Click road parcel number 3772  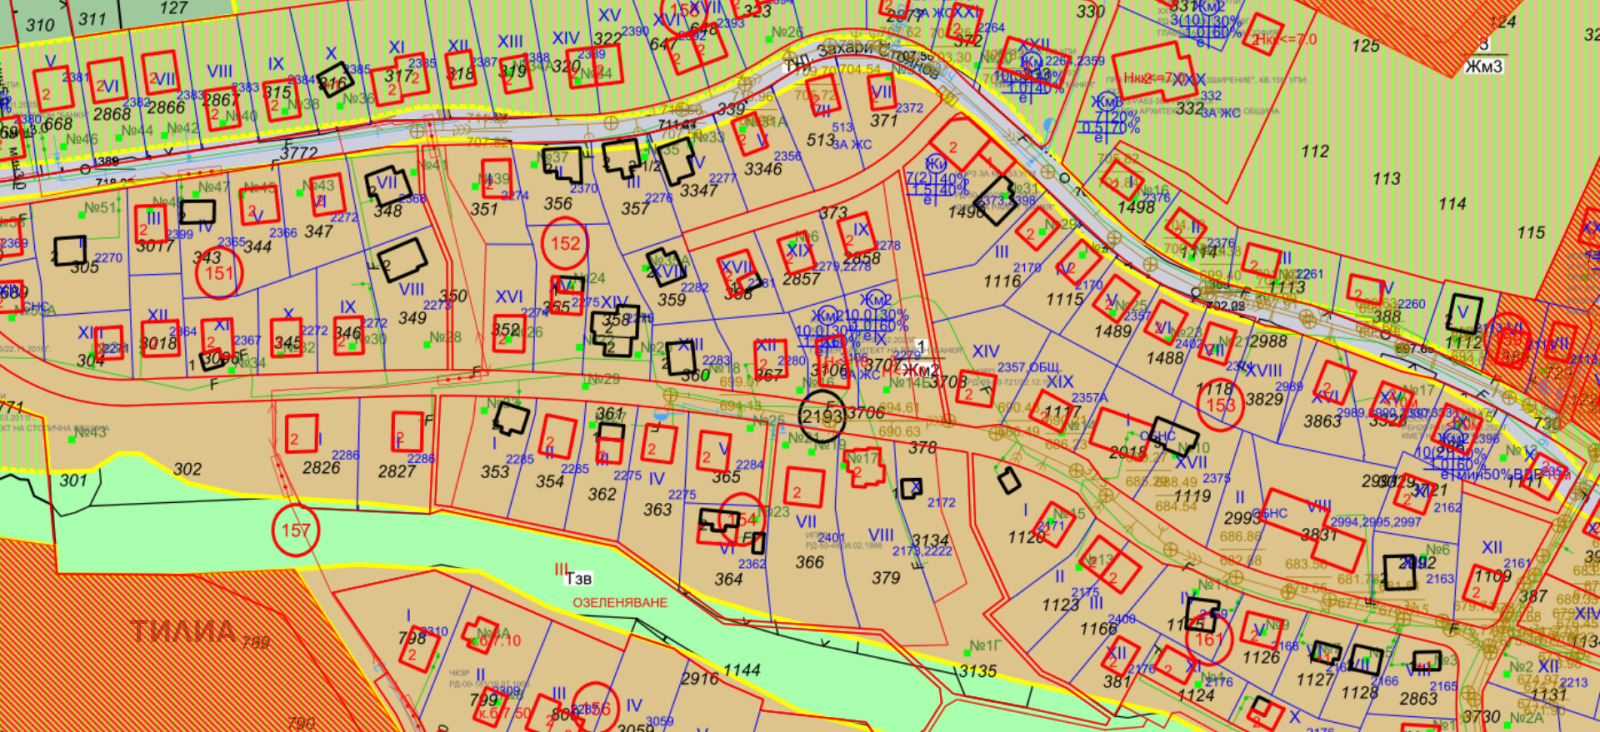298,153
